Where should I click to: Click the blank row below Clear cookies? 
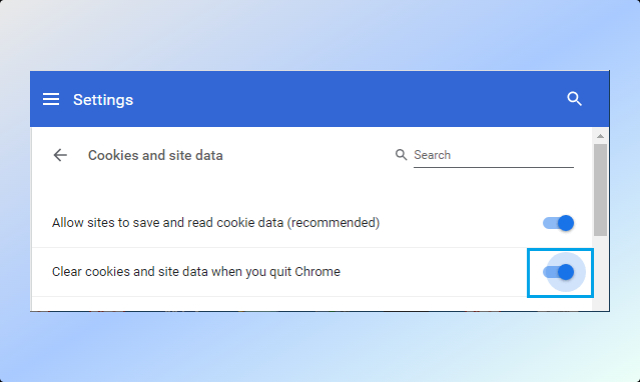[312, 304]
